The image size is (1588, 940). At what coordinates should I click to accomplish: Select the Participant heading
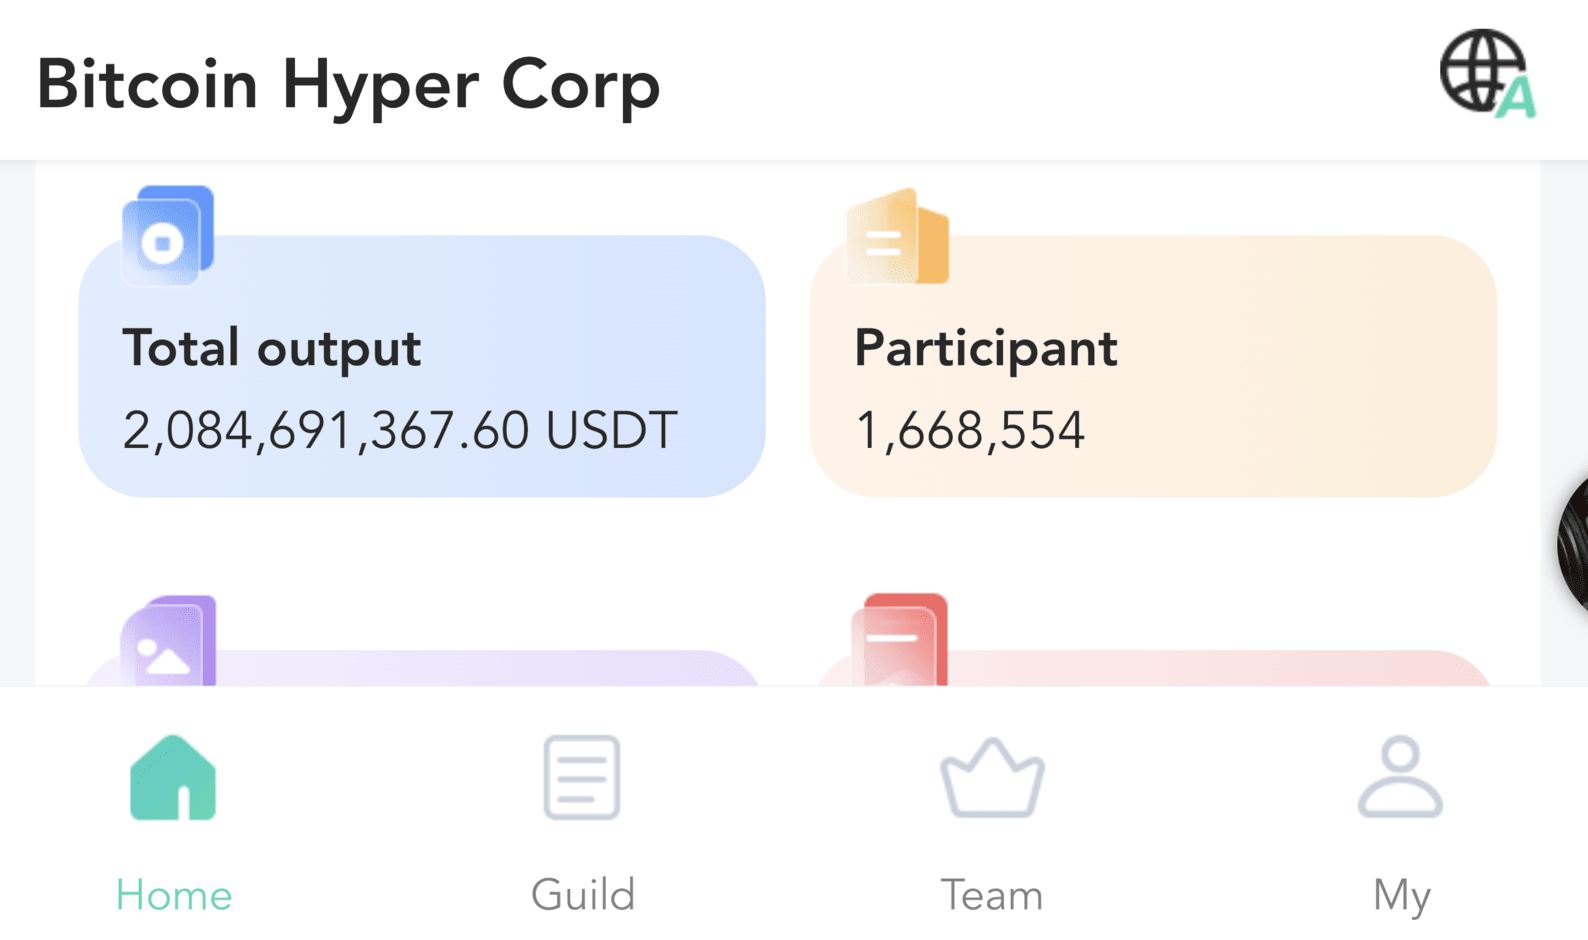point(985,348)
